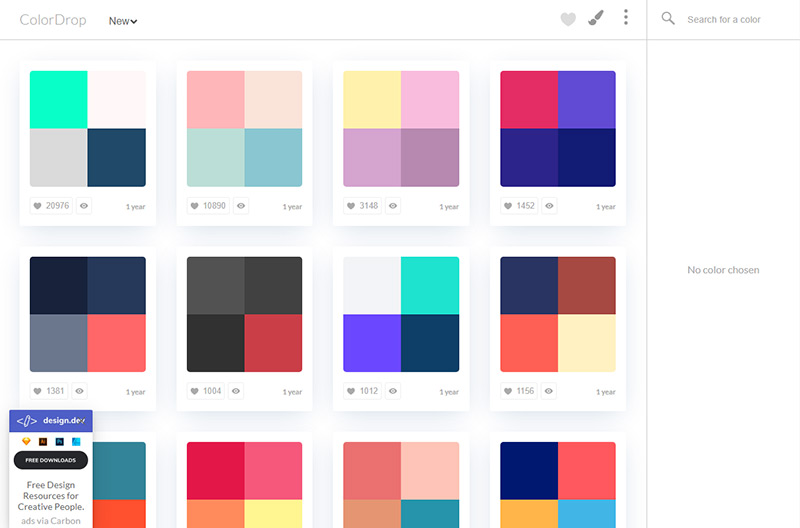This screenshot has width=800, height=528.
Task: Pick the coral red swatch in 1381 palette
Action: point(116,343)
